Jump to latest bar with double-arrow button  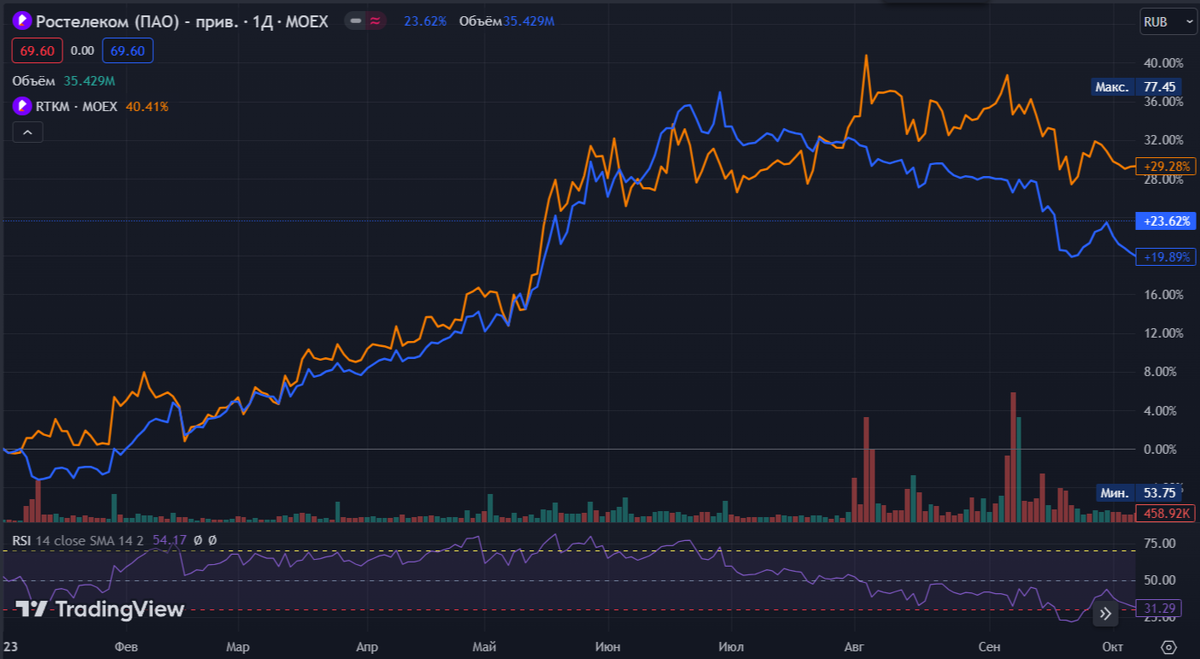point(1105,614)
